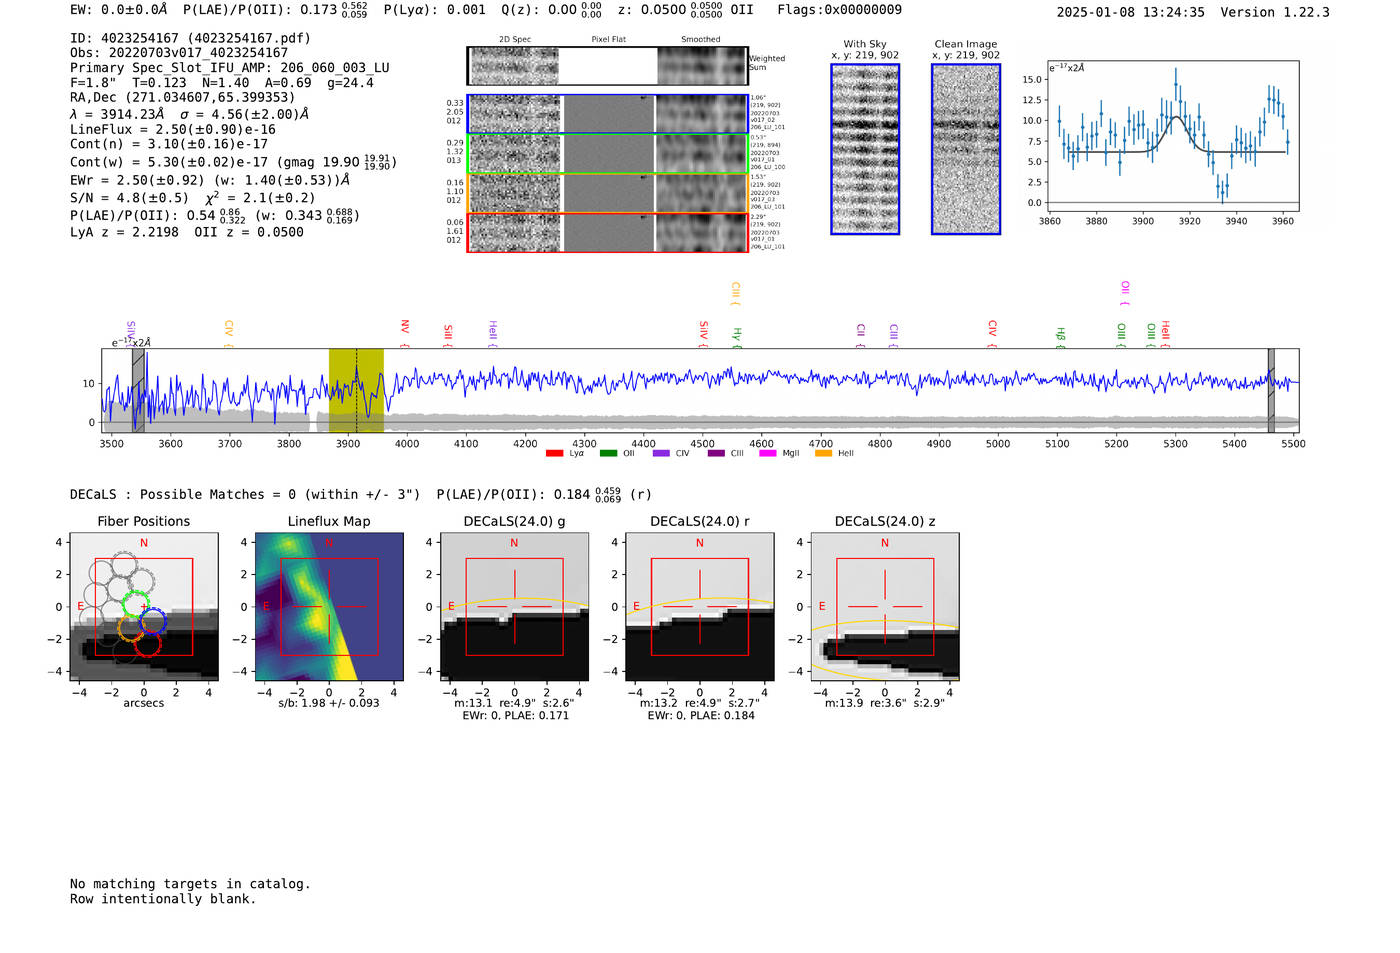Open the Fiber Positions panel

tap(144, 607)
